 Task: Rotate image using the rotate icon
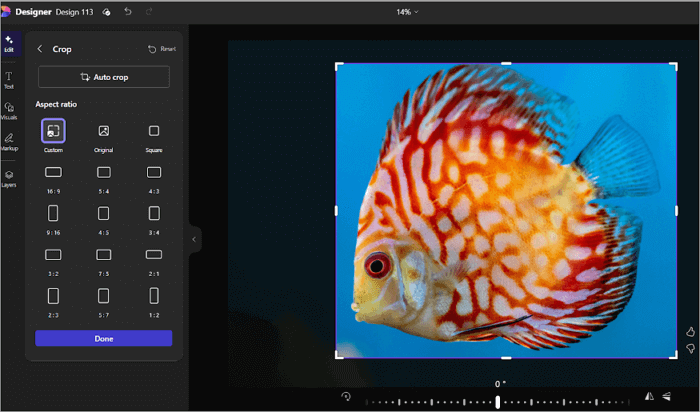point(346,397)
